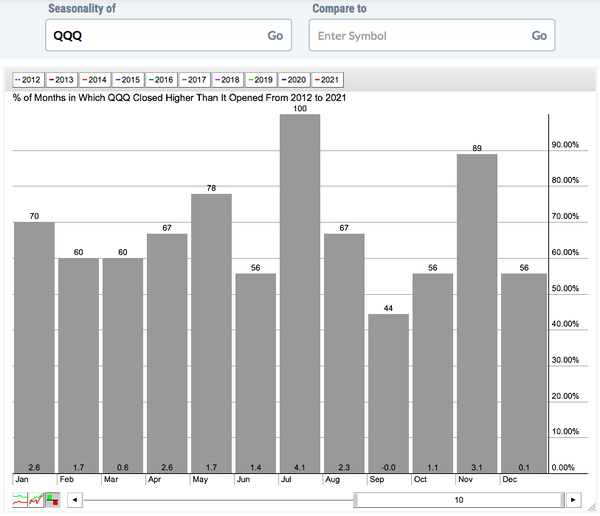Toggle the 2012 year series
600x516 pixels.
[28, 79]
